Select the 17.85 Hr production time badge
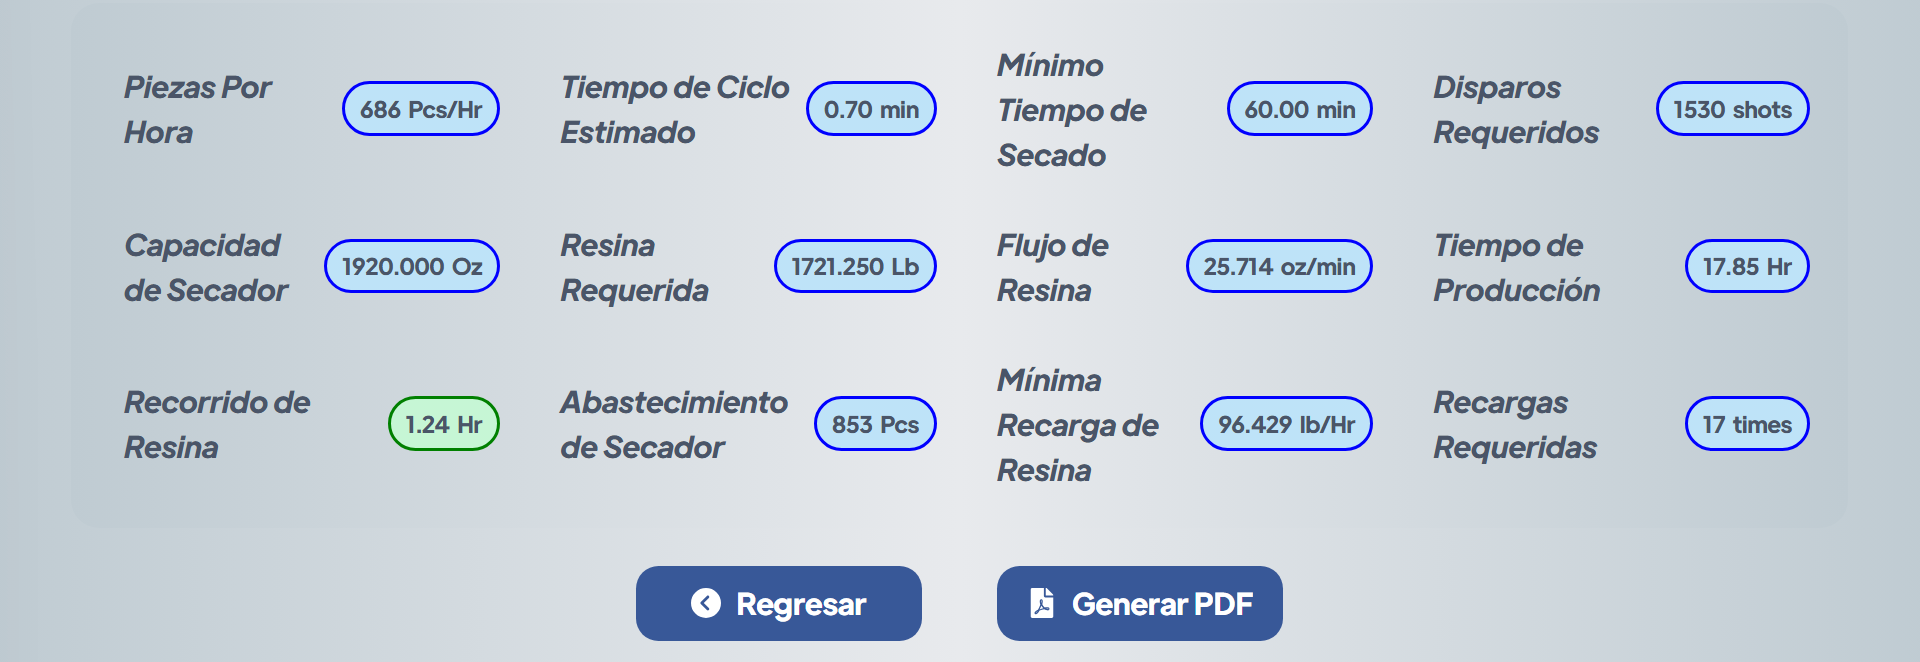This screenshot has height=662, width=1920. click(1747, 266)
